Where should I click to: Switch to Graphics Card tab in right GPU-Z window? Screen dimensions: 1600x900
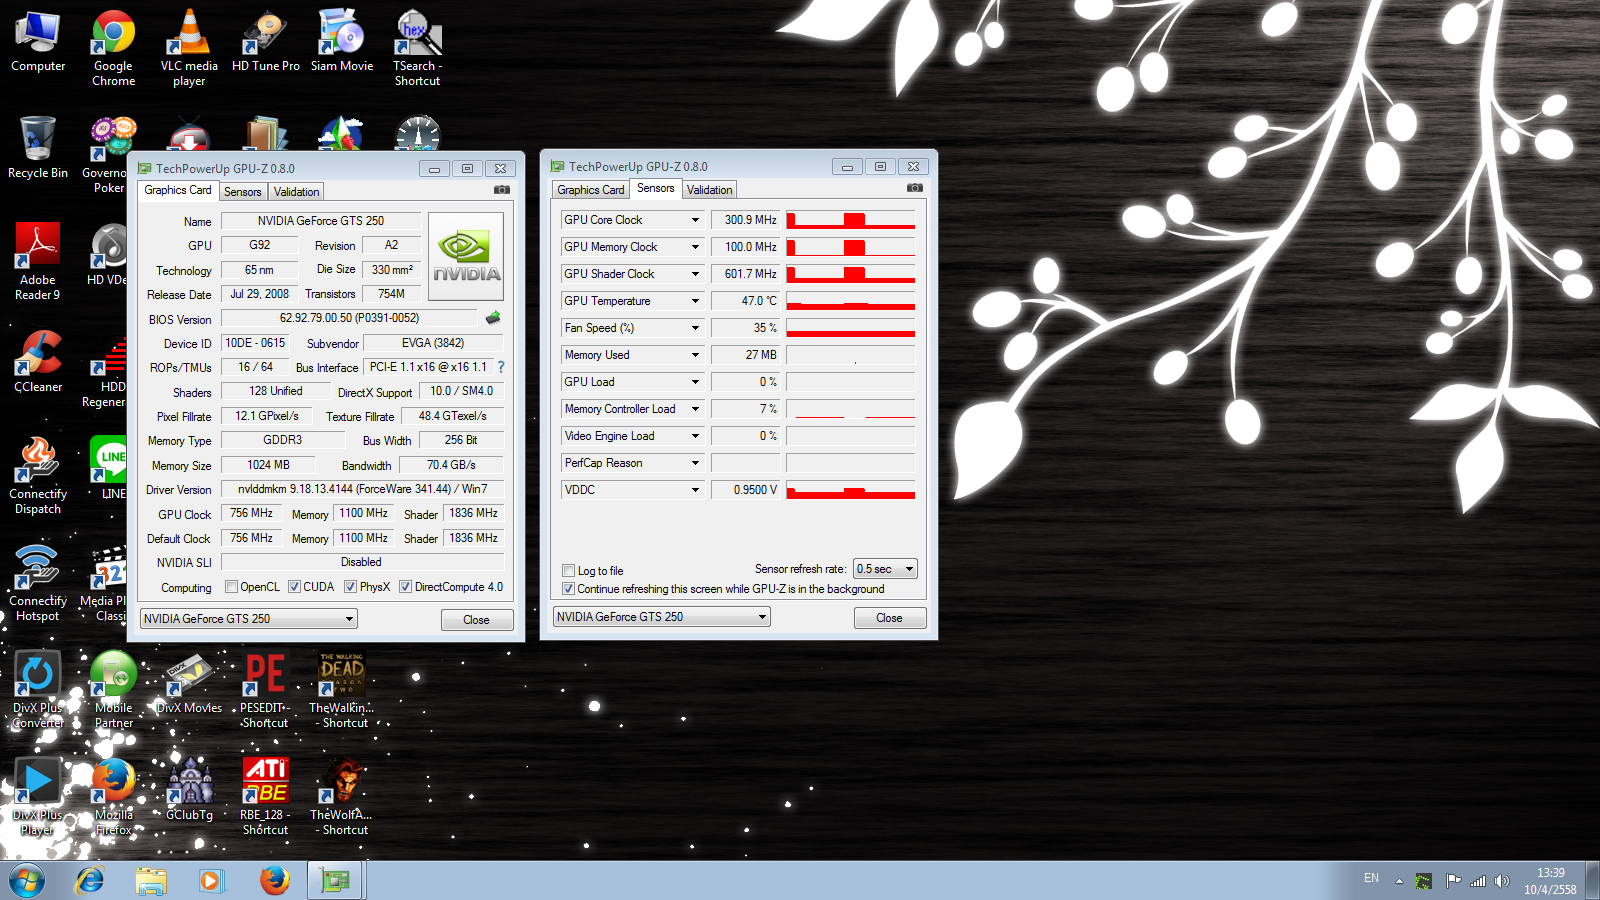coord(591,190)
